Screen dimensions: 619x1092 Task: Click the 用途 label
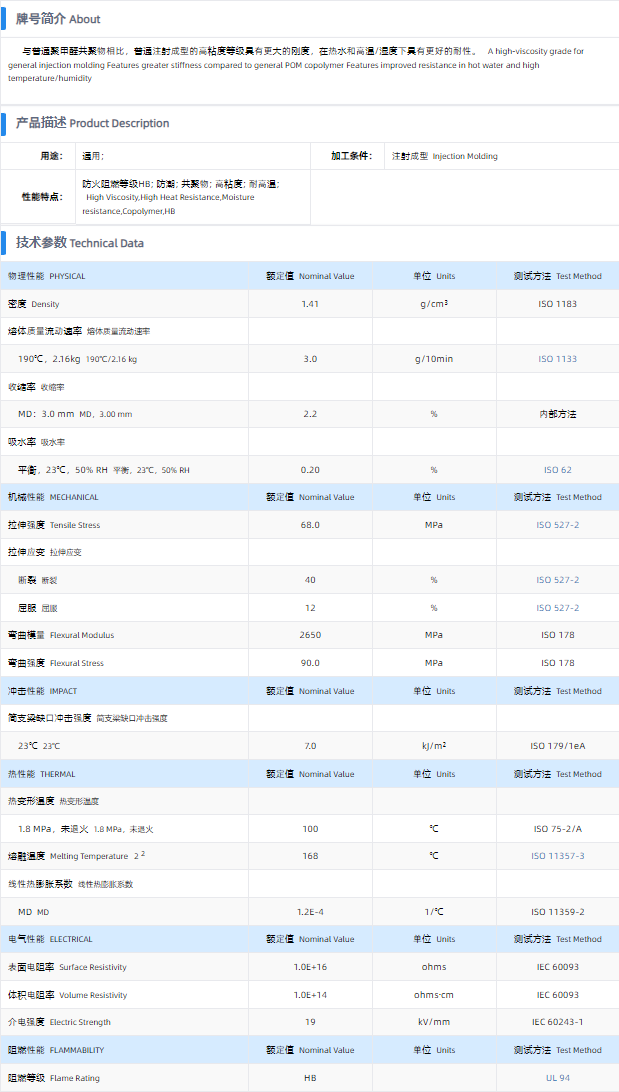pyautogui.click(x=52, y=156)
